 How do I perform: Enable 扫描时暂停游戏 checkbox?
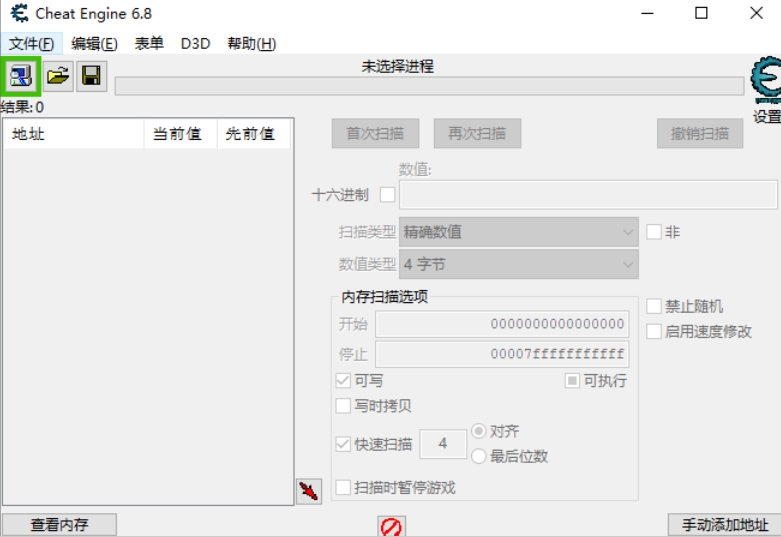[343, 487]
